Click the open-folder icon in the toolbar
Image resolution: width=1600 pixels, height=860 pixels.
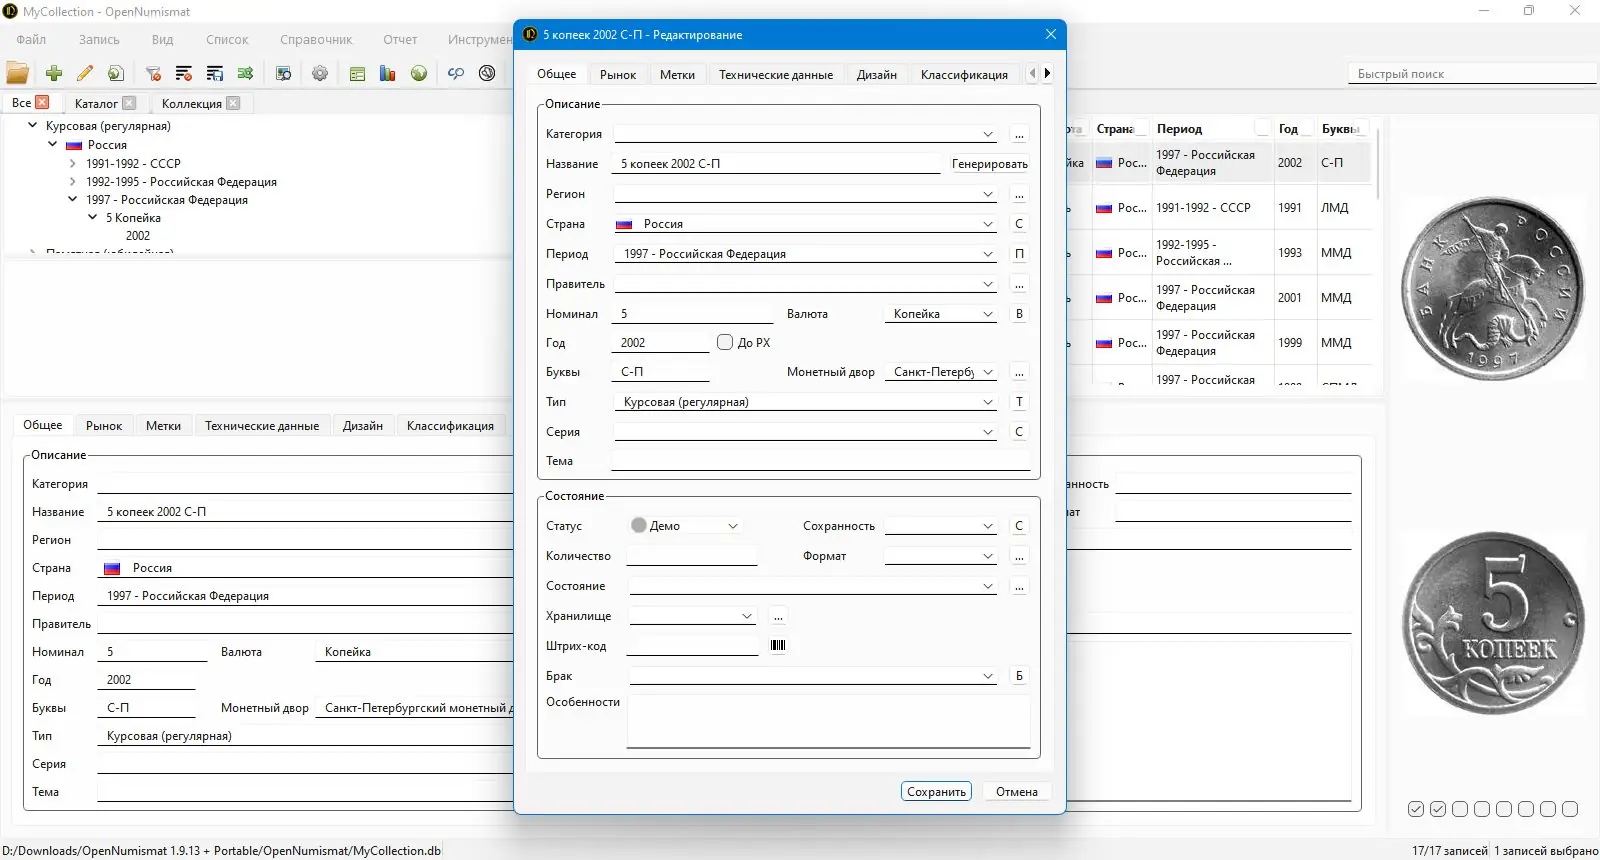click(18, 73)
